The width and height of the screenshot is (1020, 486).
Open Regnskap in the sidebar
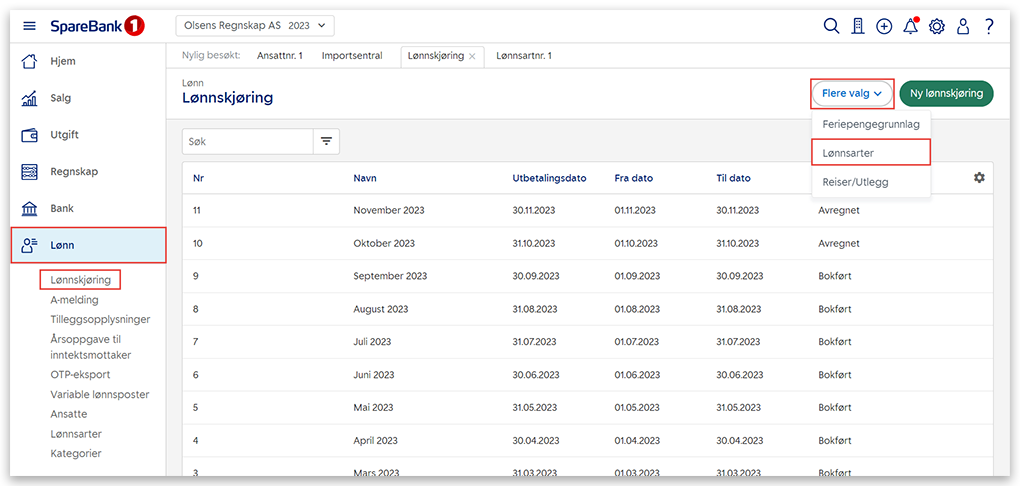pos(76,172)
